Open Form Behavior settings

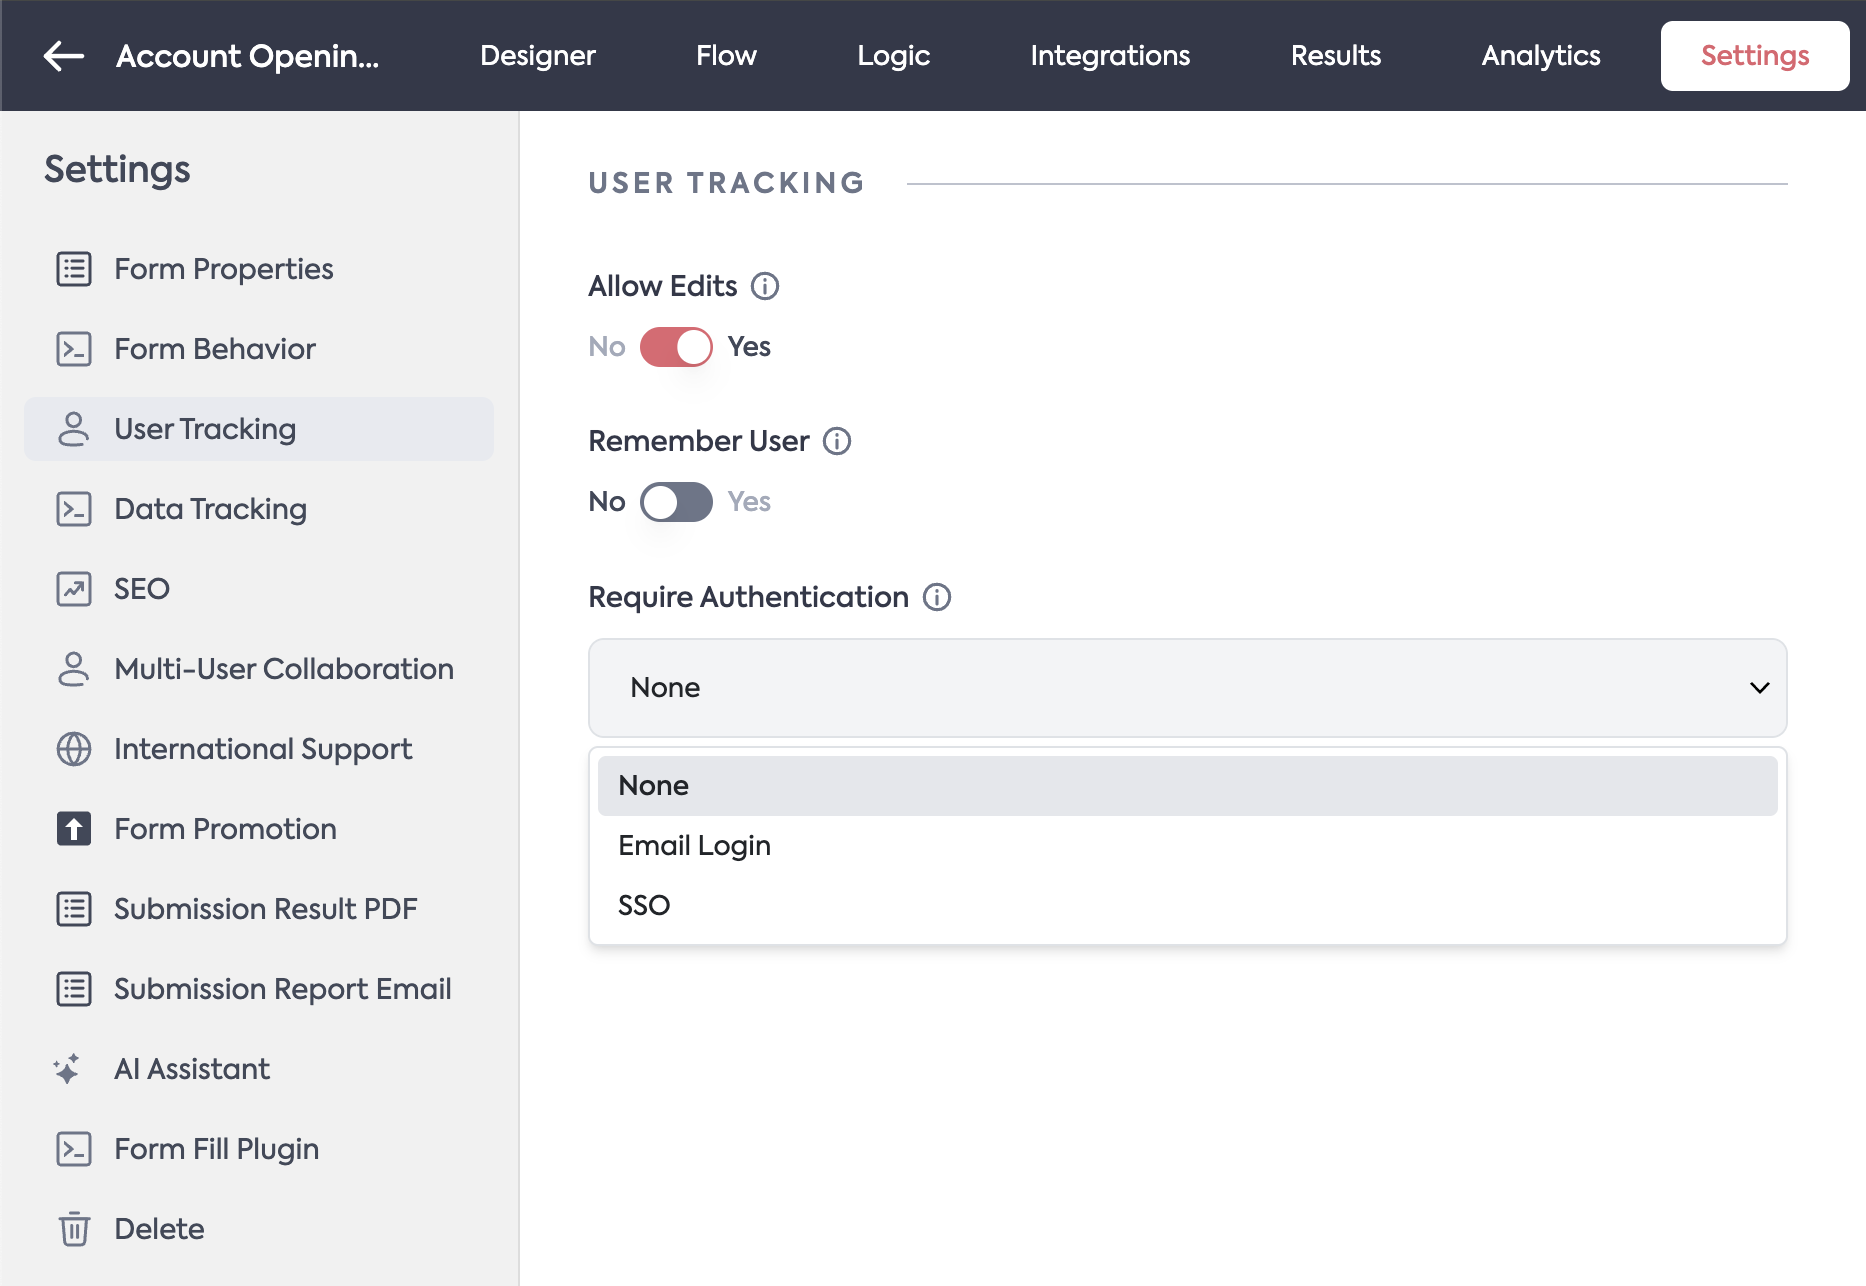tap(215, 349)
